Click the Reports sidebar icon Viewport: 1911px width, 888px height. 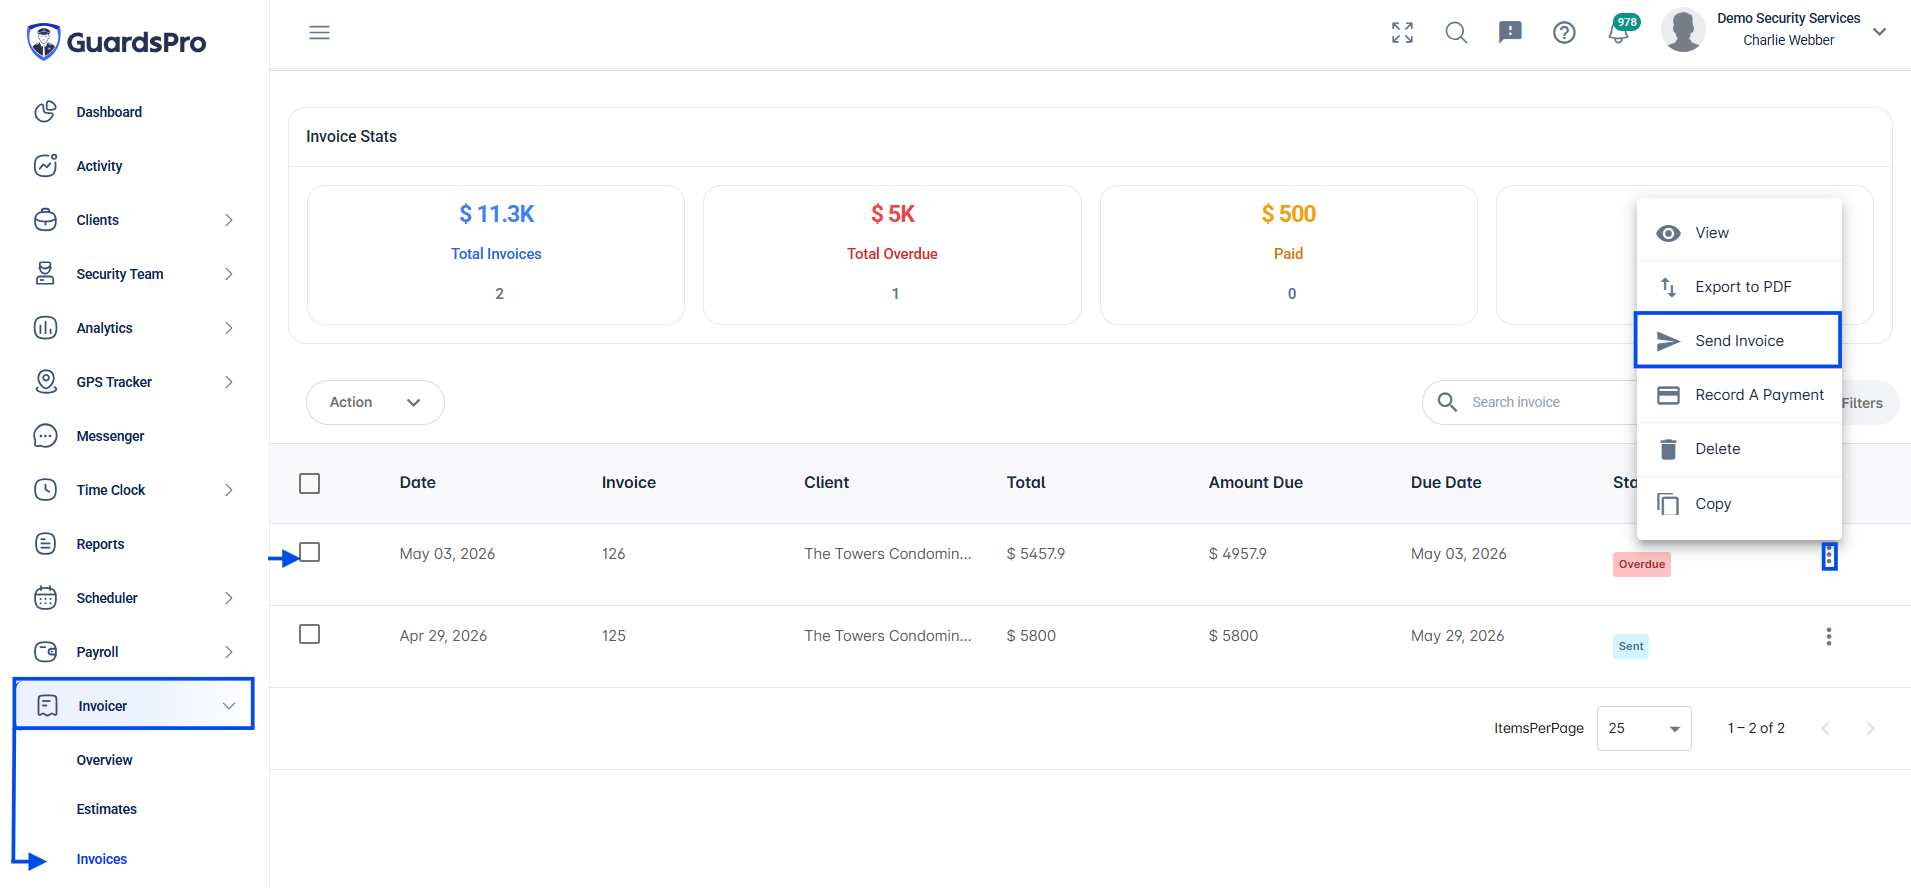(x=45, y=544)
